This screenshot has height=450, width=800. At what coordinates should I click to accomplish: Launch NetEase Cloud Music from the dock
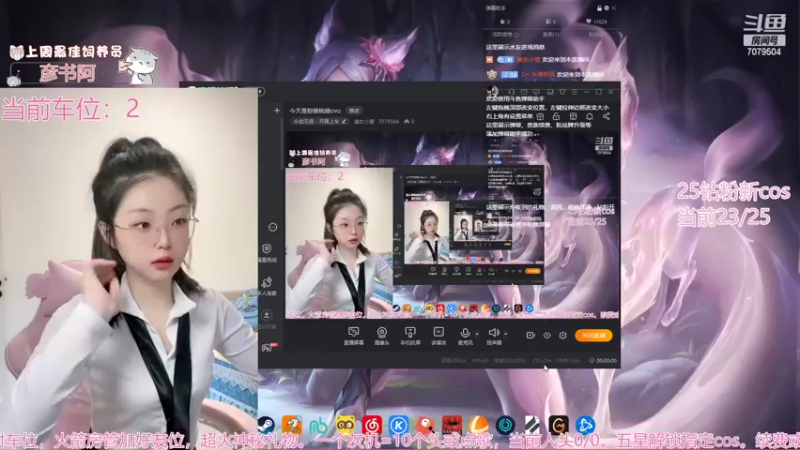[x=372, y=424]
